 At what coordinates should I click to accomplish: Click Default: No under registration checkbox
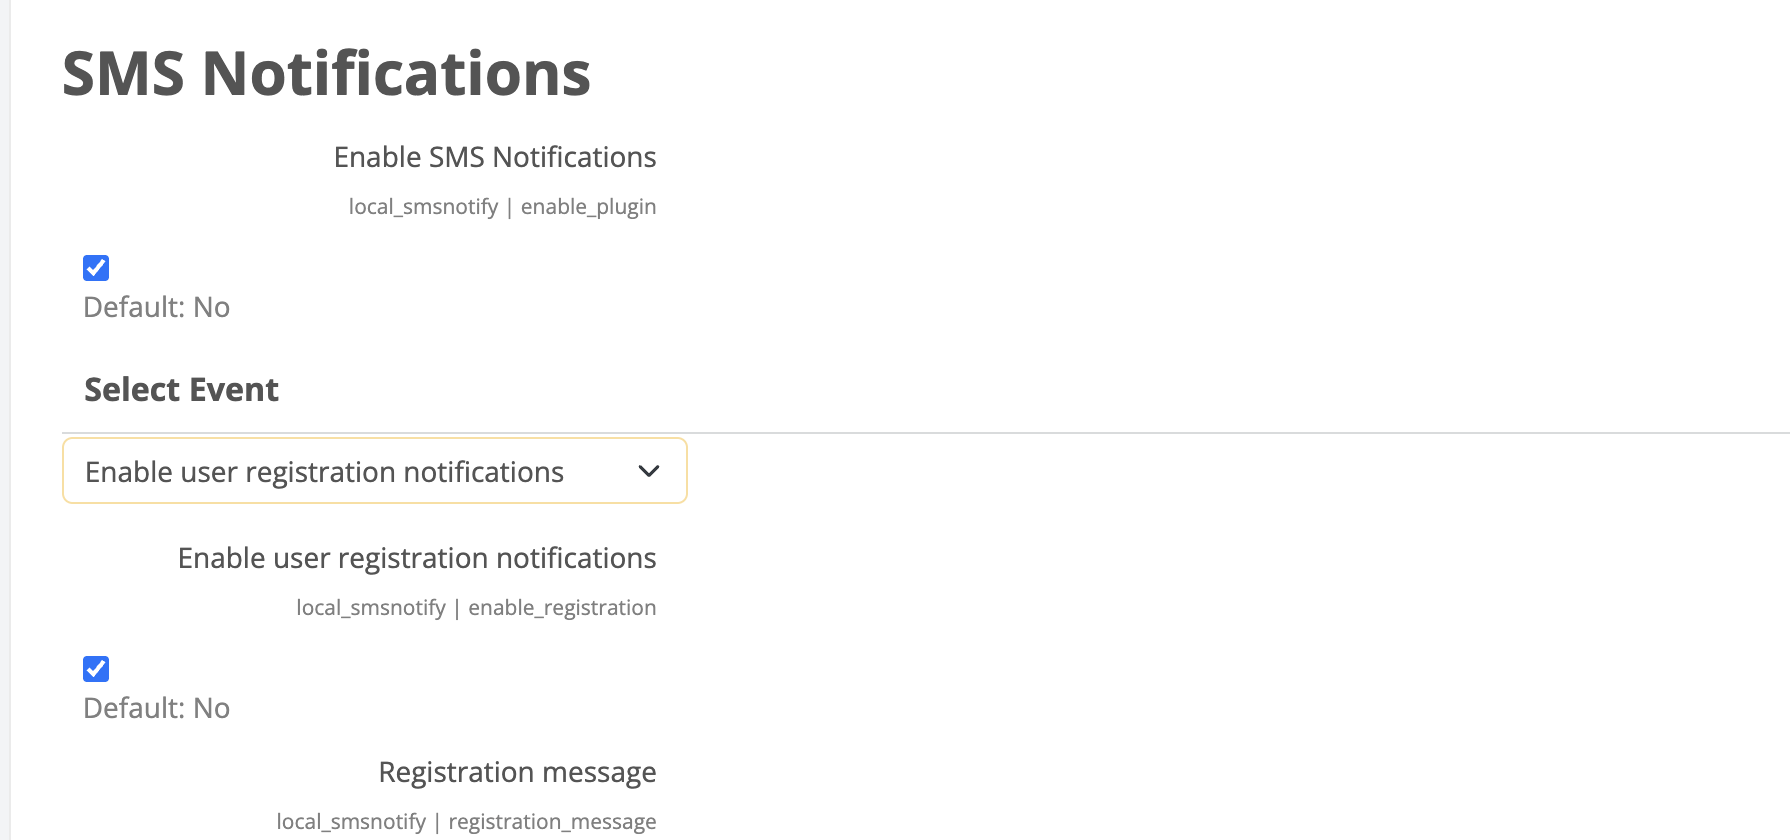pyautogui.click(x=156, y=708)
